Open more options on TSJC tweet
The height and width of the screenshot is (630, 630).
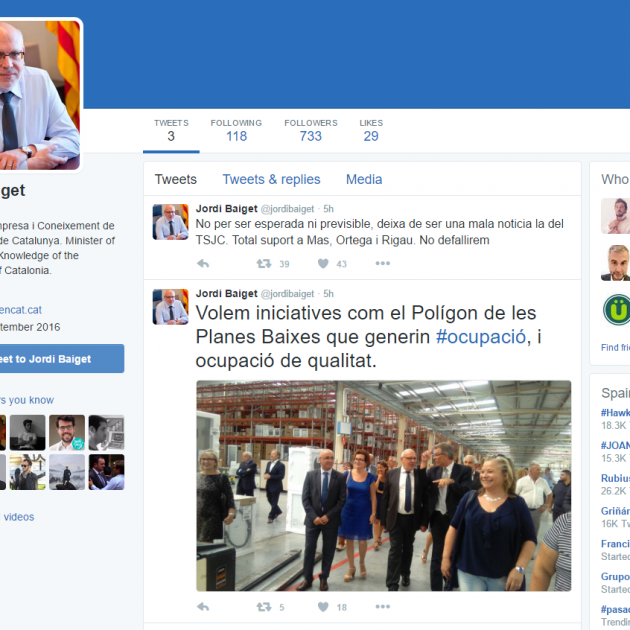[382, 264]
